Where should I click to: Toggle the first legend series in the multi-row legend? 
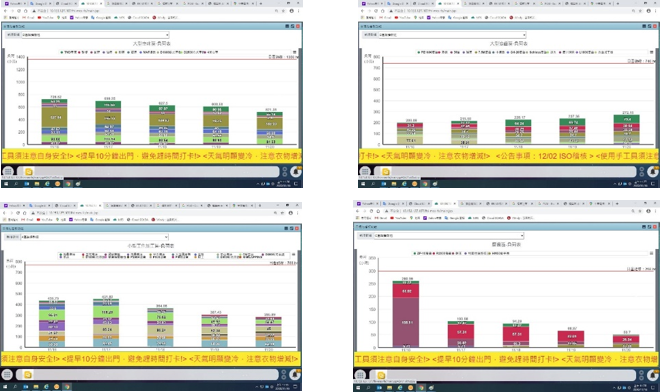click(x=67, y=255)
